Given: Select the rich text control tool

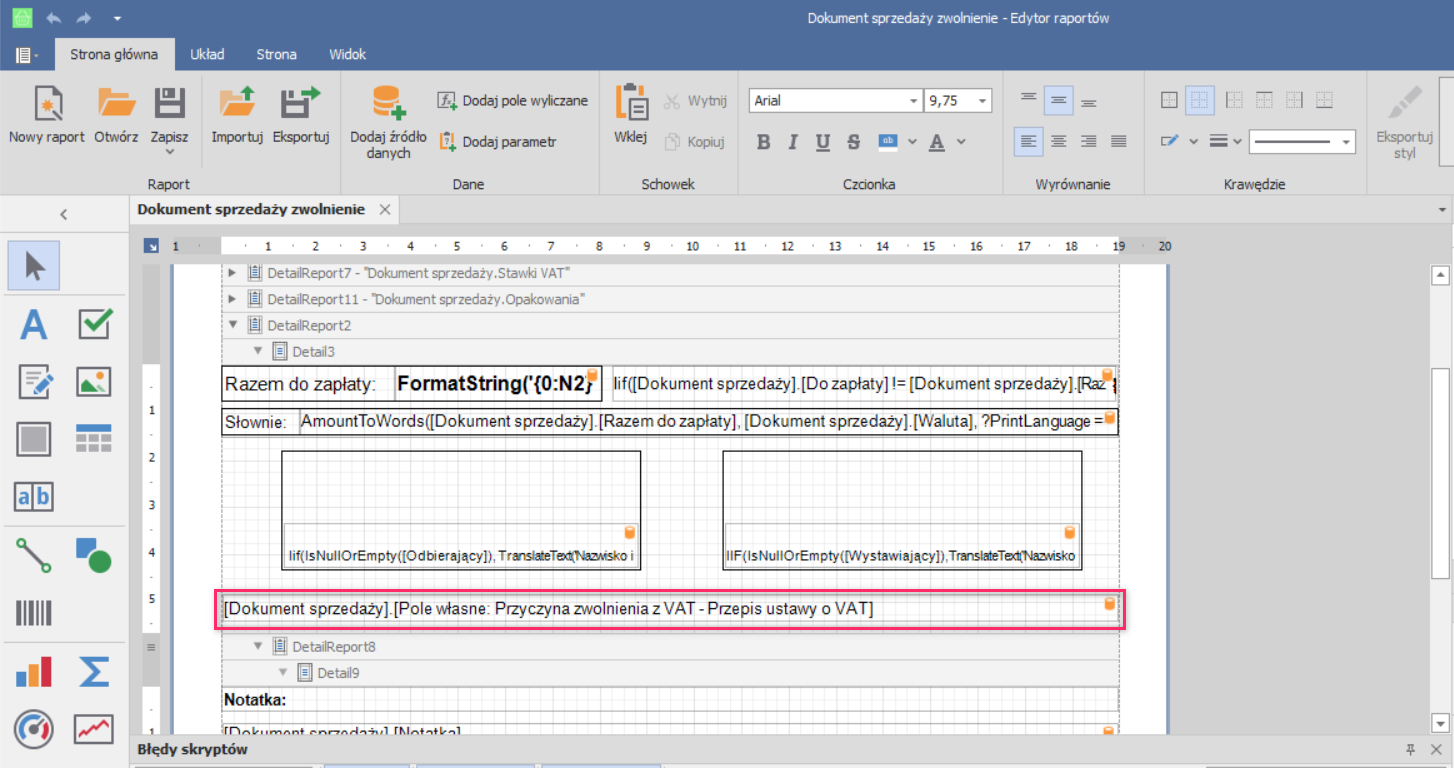Looking at the screenshot, I should (34, 382).
